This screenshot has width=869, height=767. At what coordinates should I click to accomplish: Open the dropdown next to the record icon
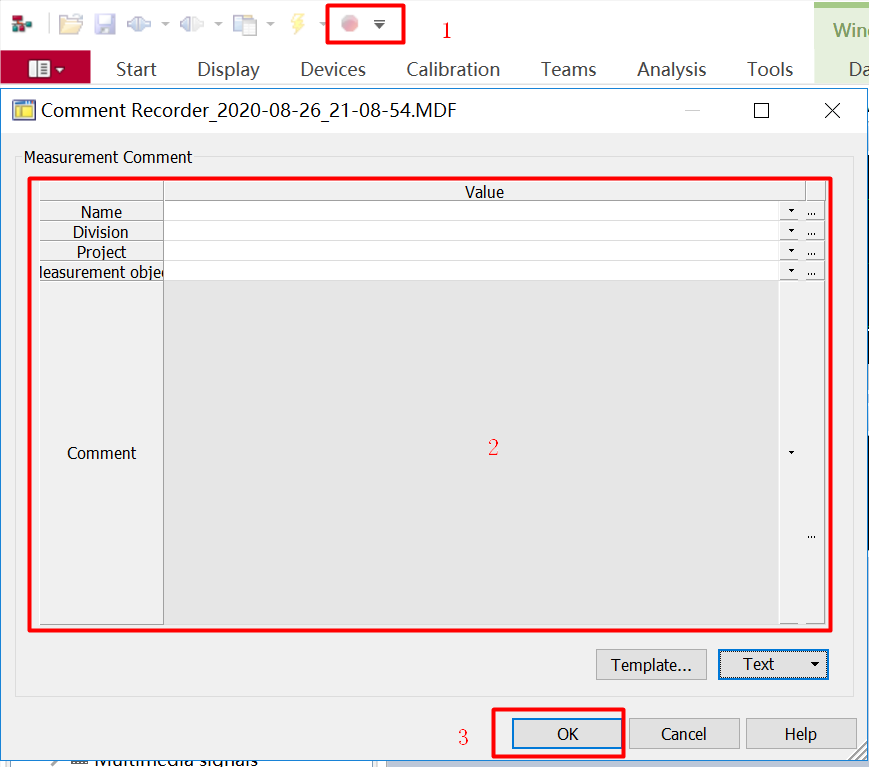tap(379, 24)
